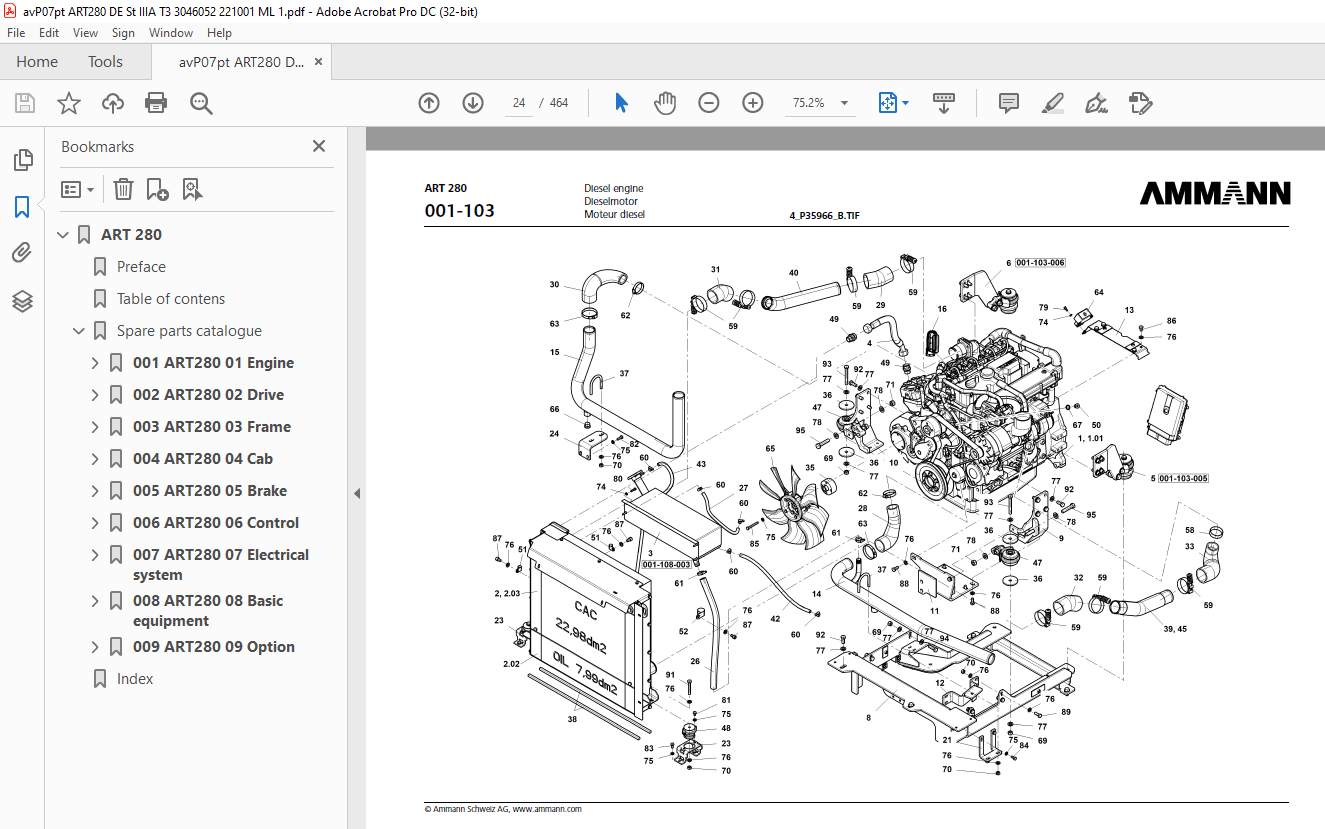Jump to the 001 ART280 01 Engine bookmark
This screenshot has height=829, width=1325.
tap(213, 363)
